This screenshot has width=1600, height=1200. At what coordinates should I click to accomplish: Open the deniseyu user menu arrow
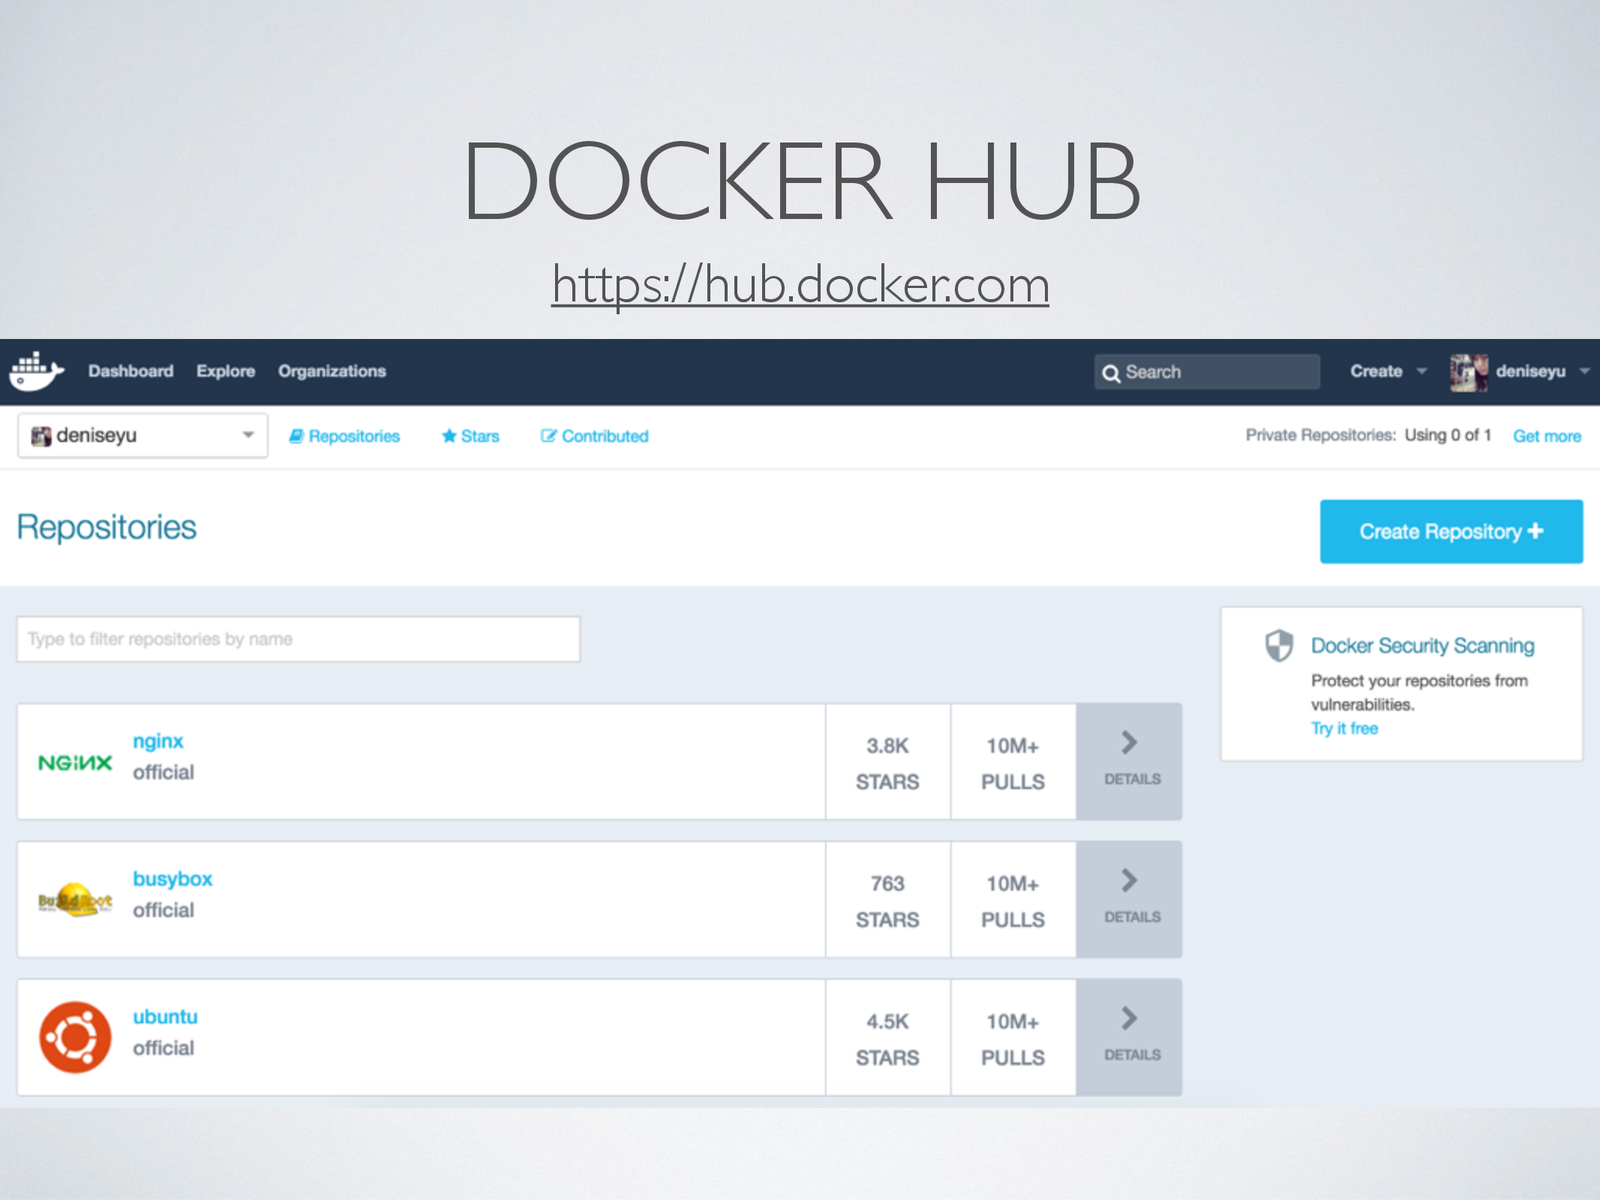[1584, 371]
